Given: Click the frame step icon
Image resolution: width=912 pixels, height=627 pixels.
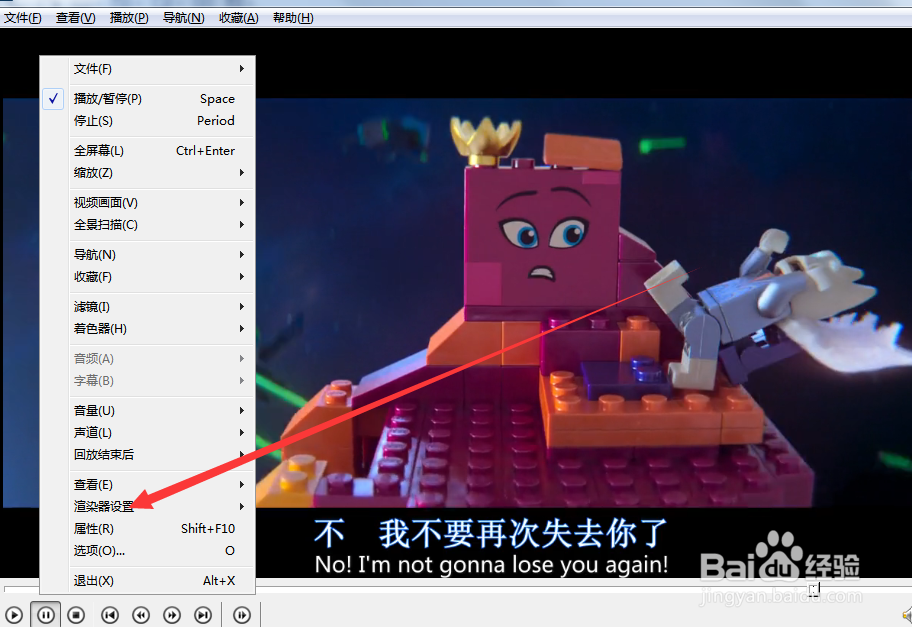Looking at the screenshot, I should coord(241,615).
